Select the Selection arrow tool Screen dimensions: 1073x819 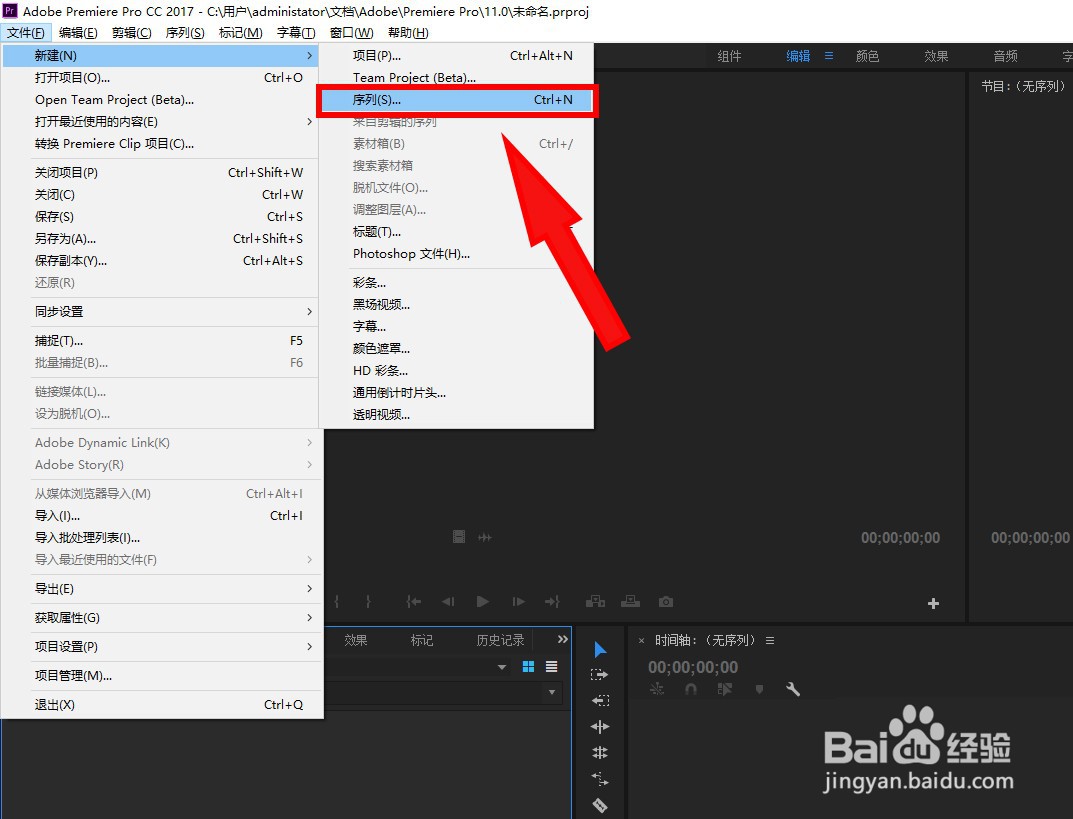click(x=600, y=649)
